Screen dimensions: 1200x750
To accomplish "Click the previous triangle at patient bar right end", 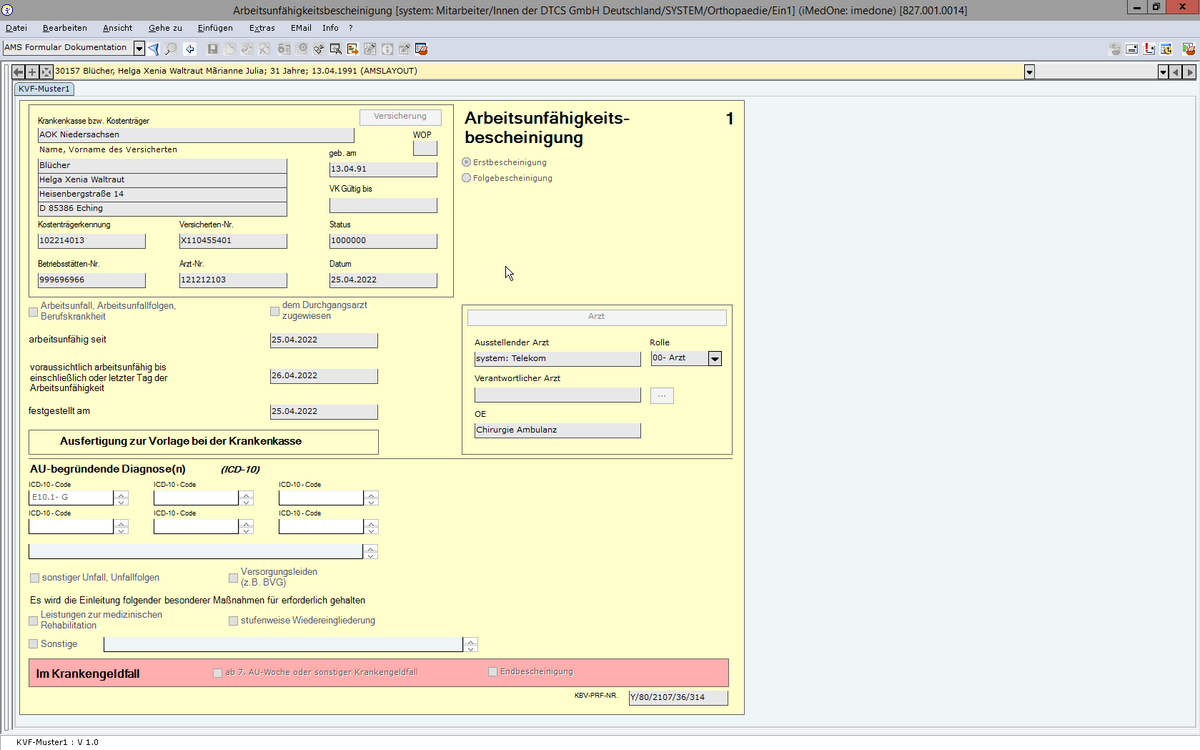I will click(x=1176, y=72).
